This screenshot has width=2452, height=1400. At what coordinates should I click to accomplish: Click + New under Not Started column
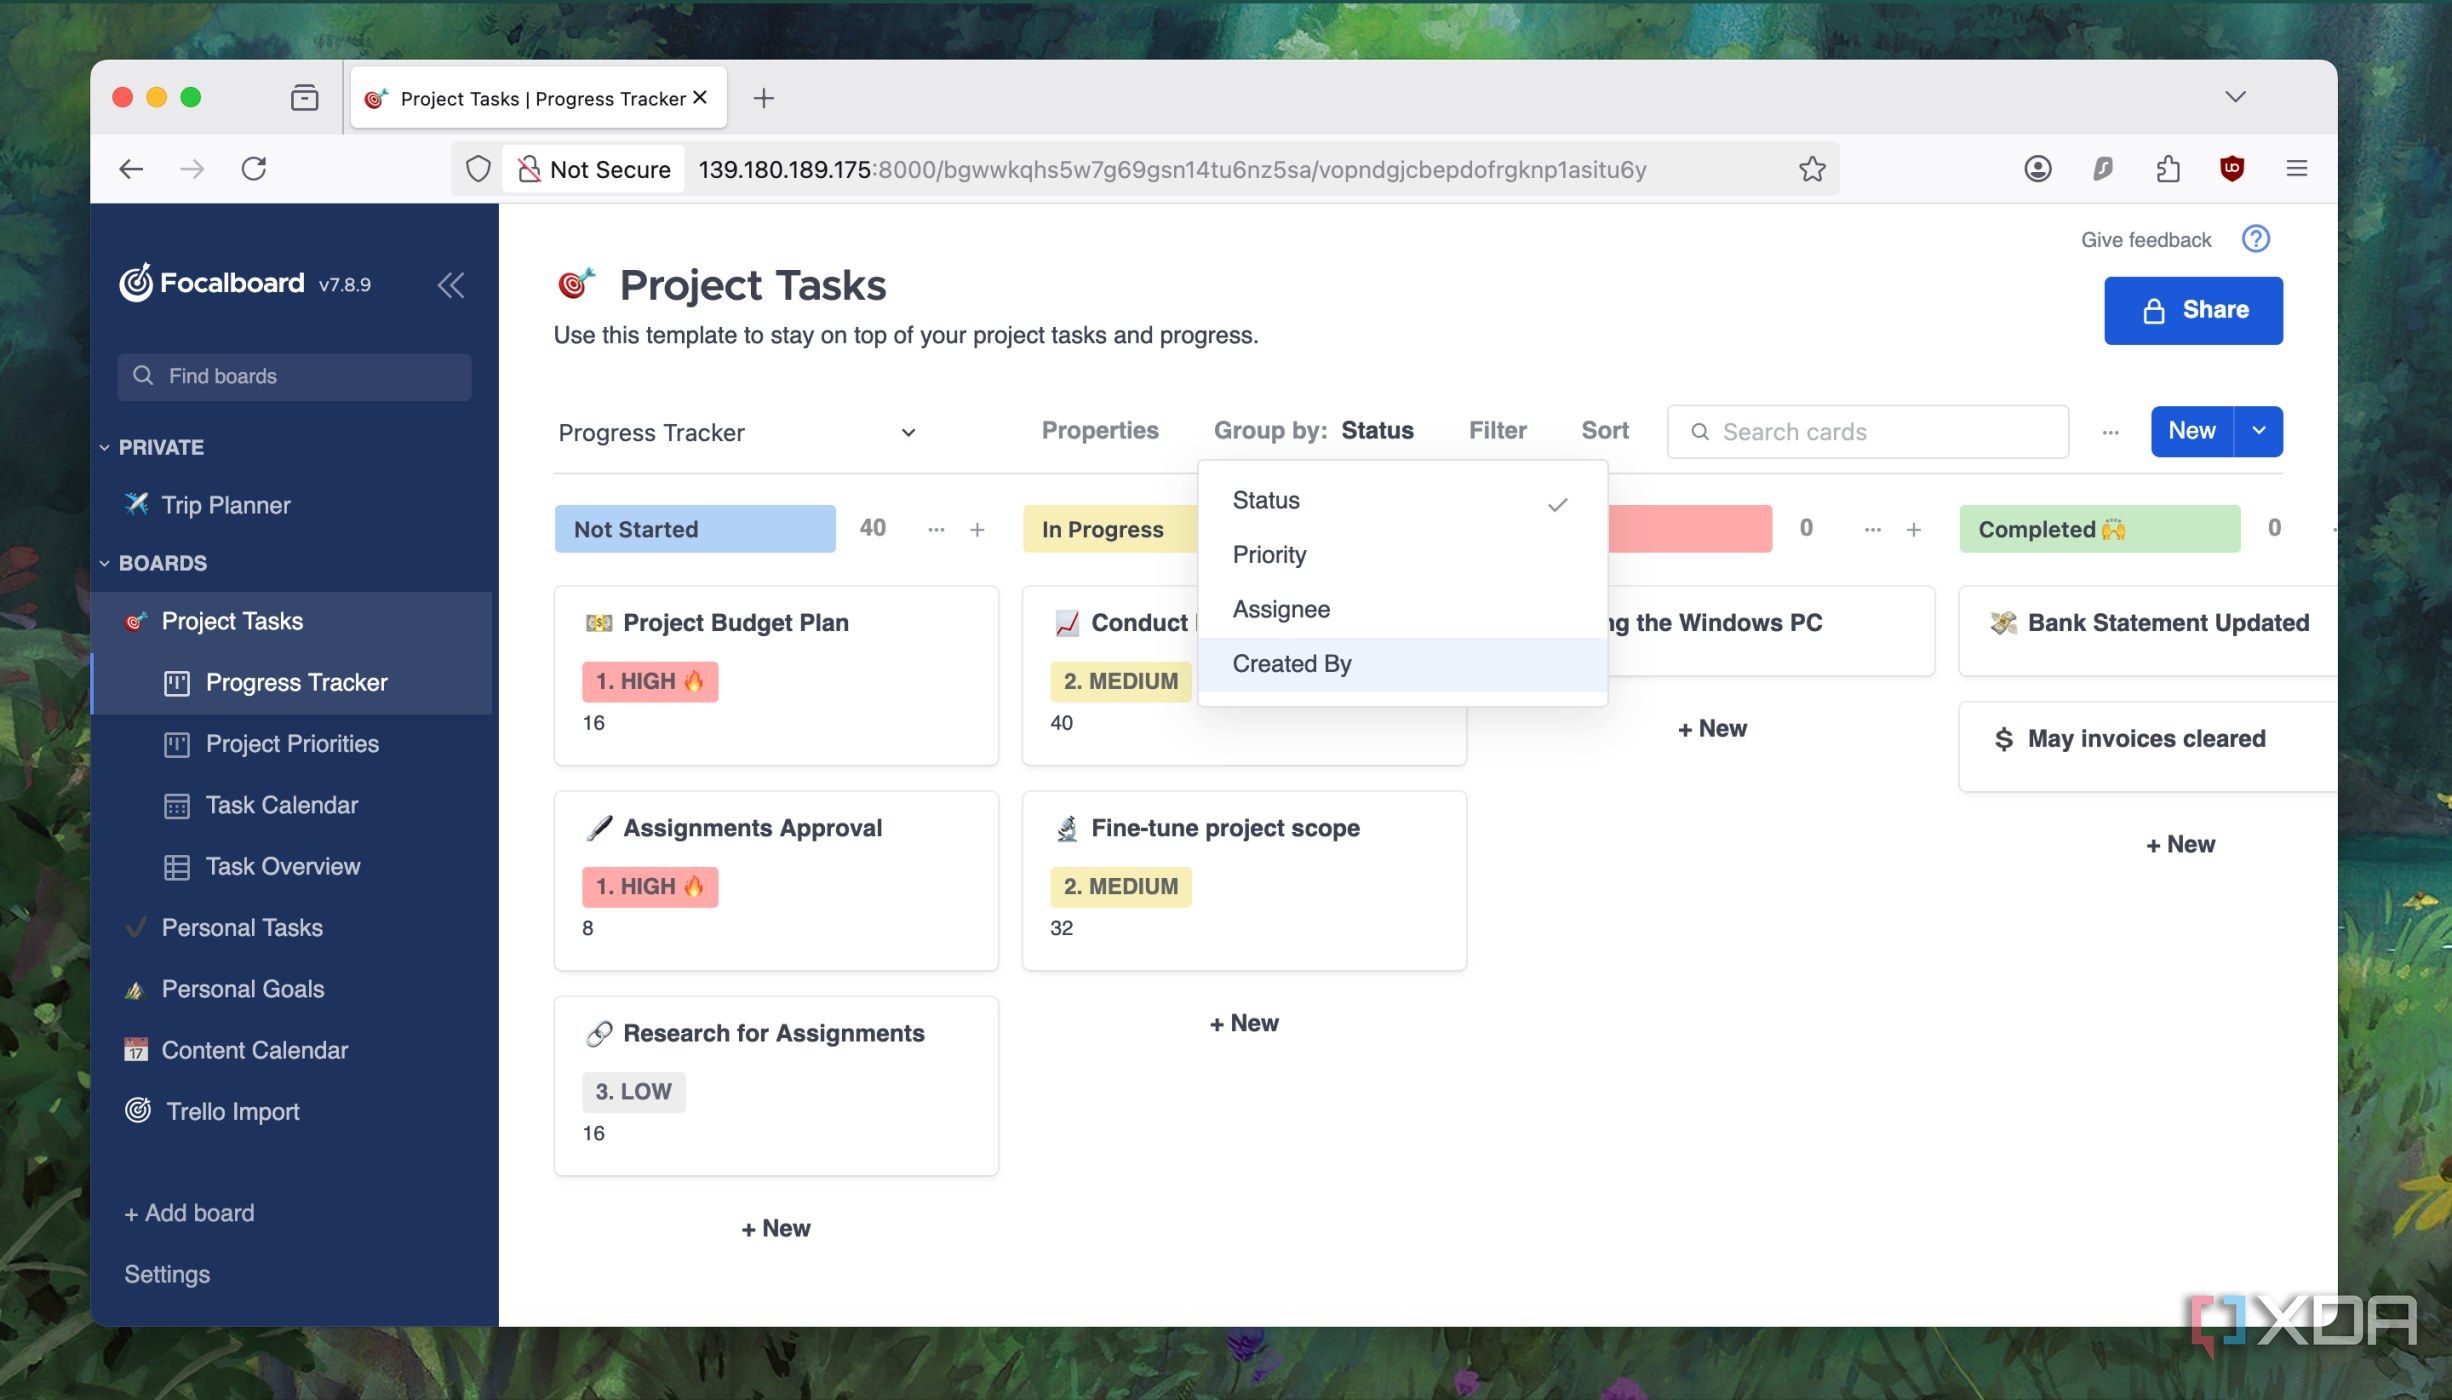(x=776, y=1228)
